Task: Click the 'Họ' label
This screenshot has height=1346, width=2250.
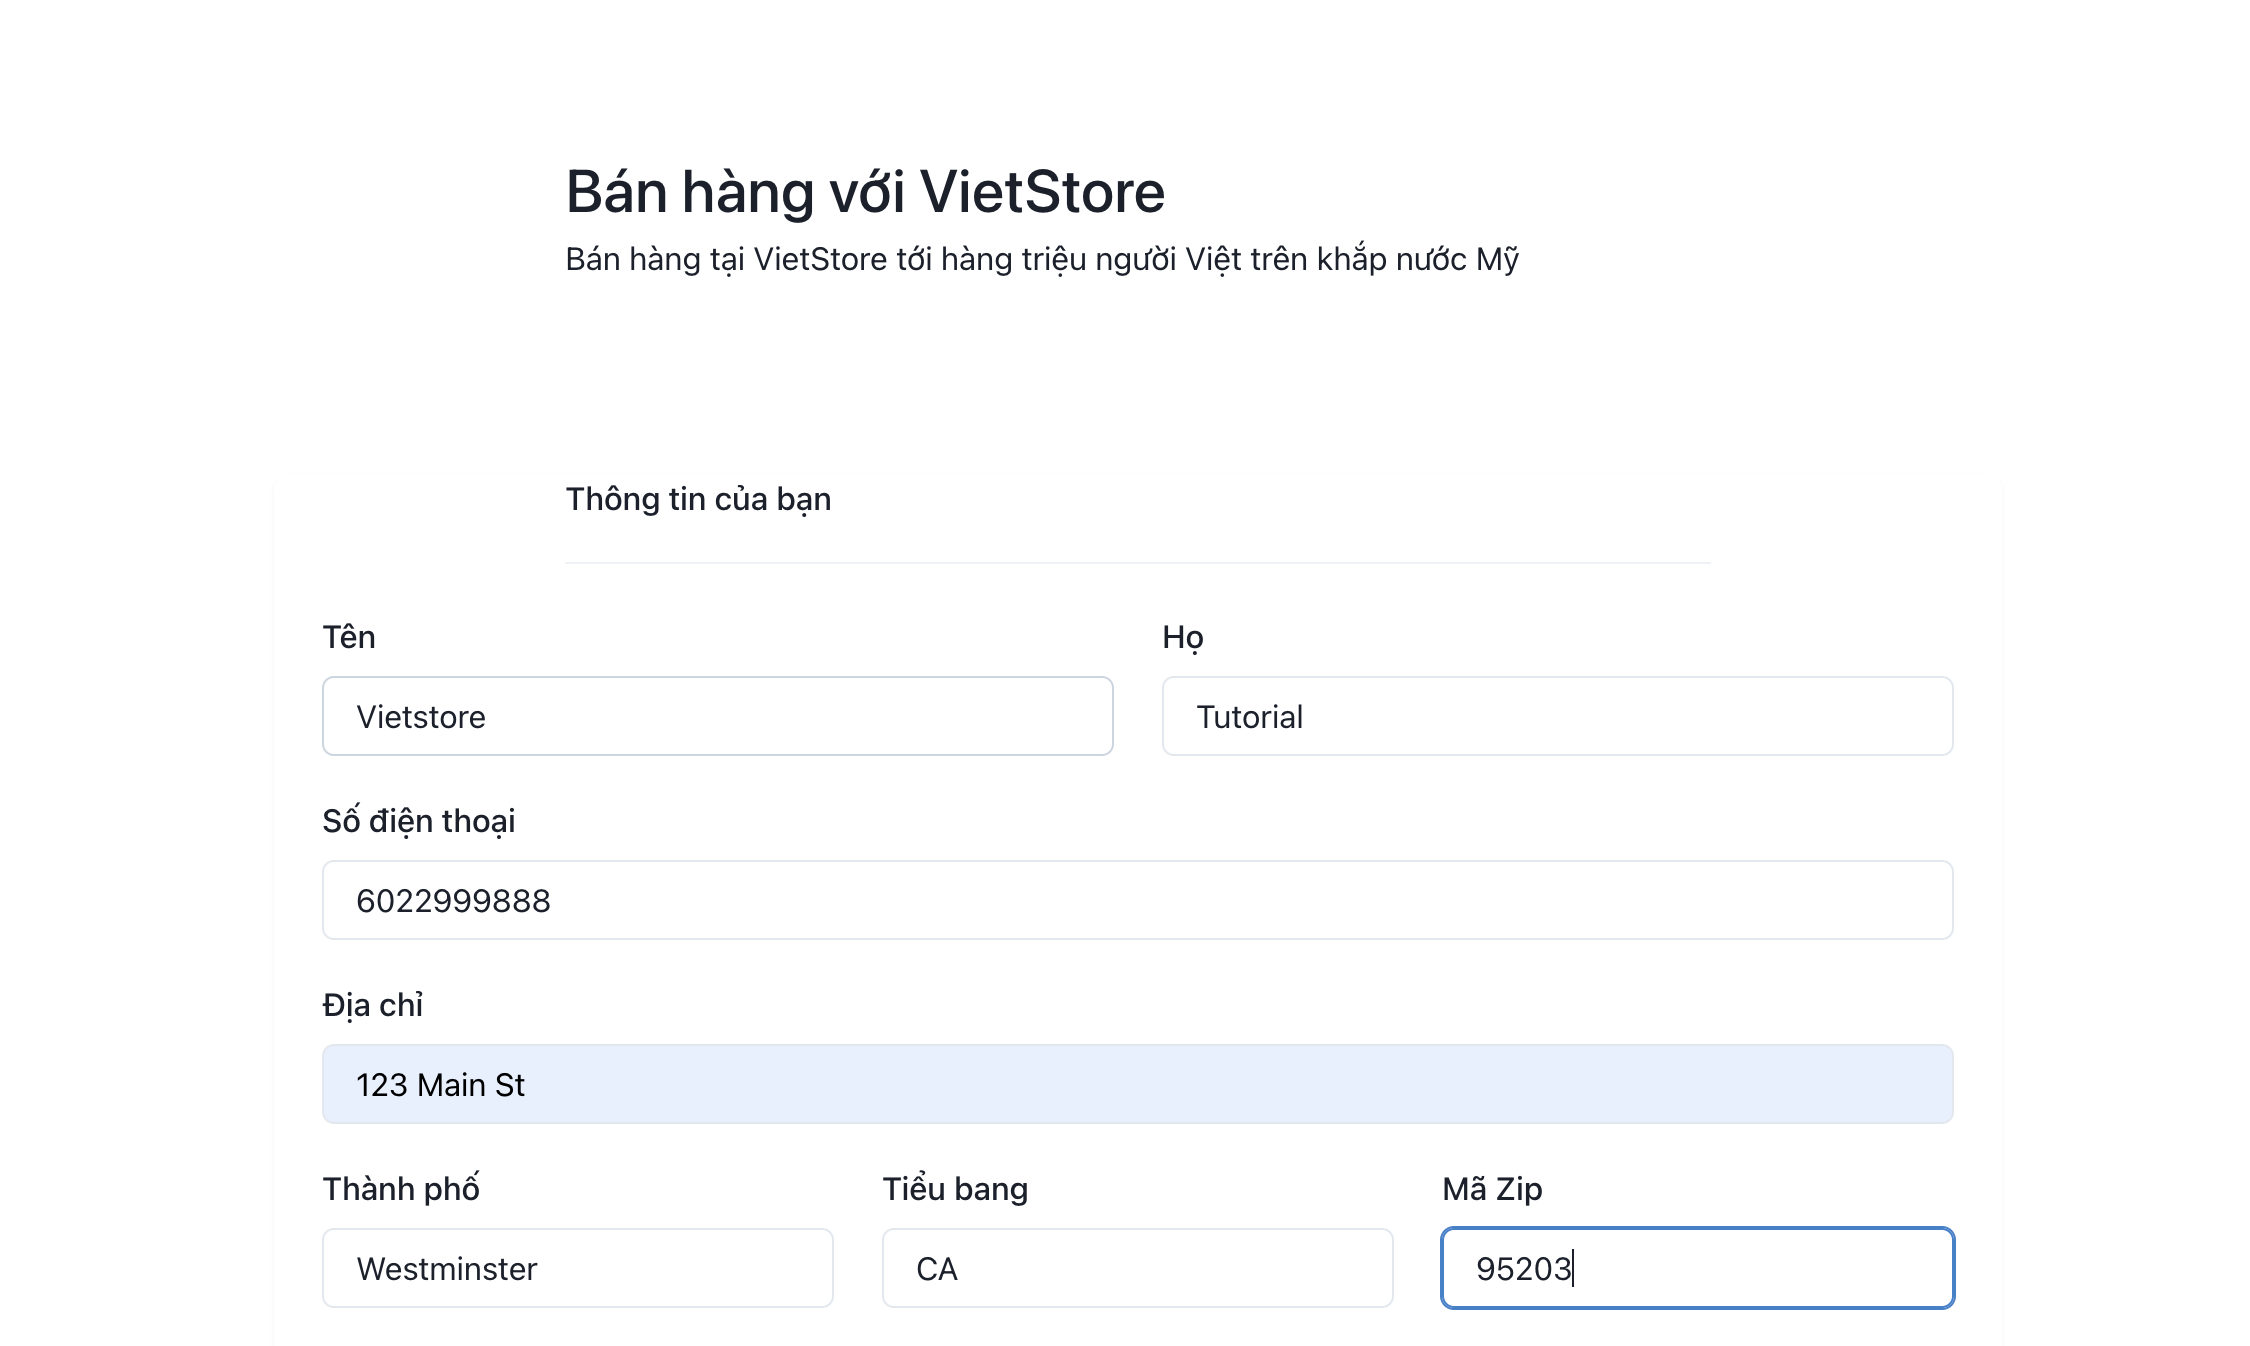Action: tap(1183, 637)
